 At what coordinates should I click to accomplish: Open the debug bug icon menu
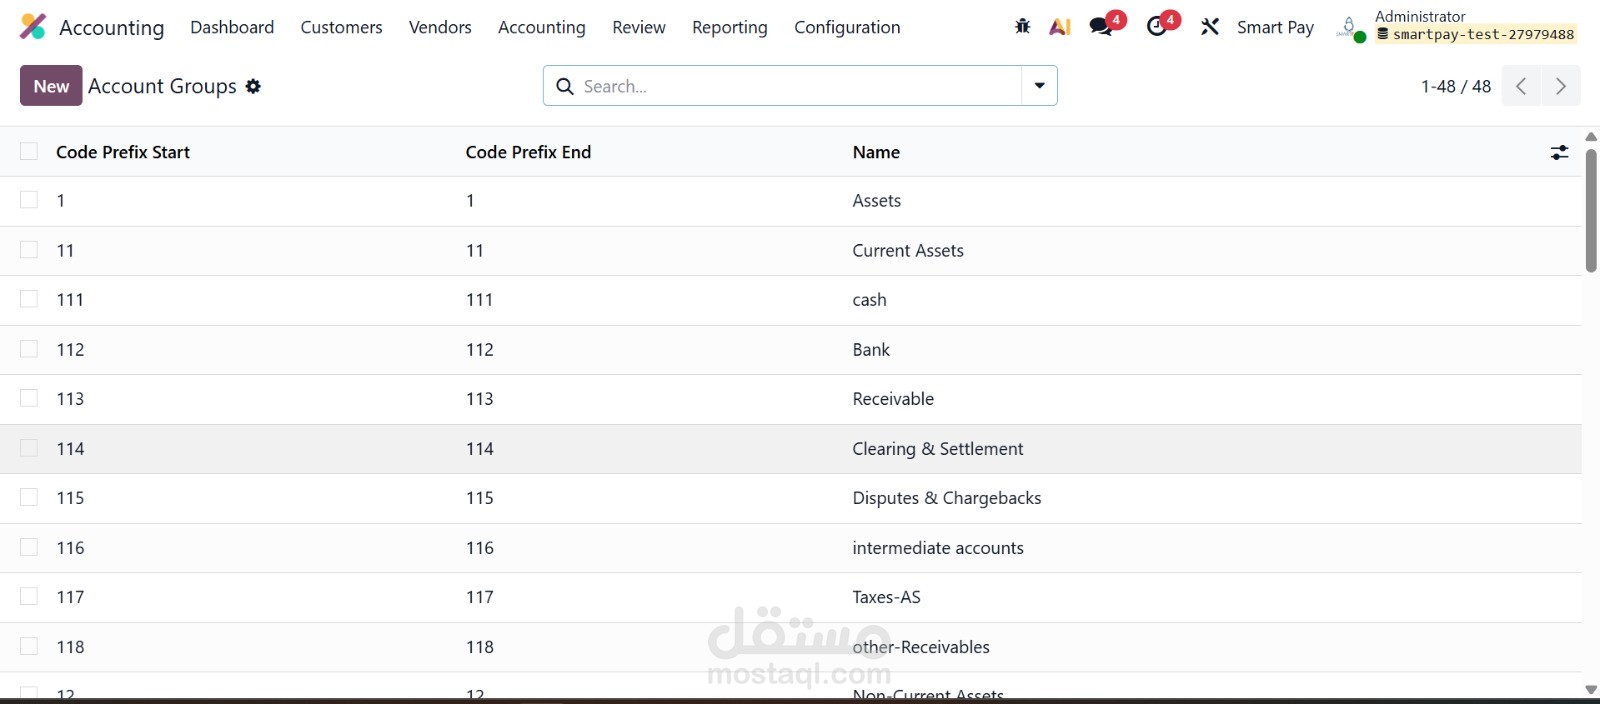tap(1022, 27)
